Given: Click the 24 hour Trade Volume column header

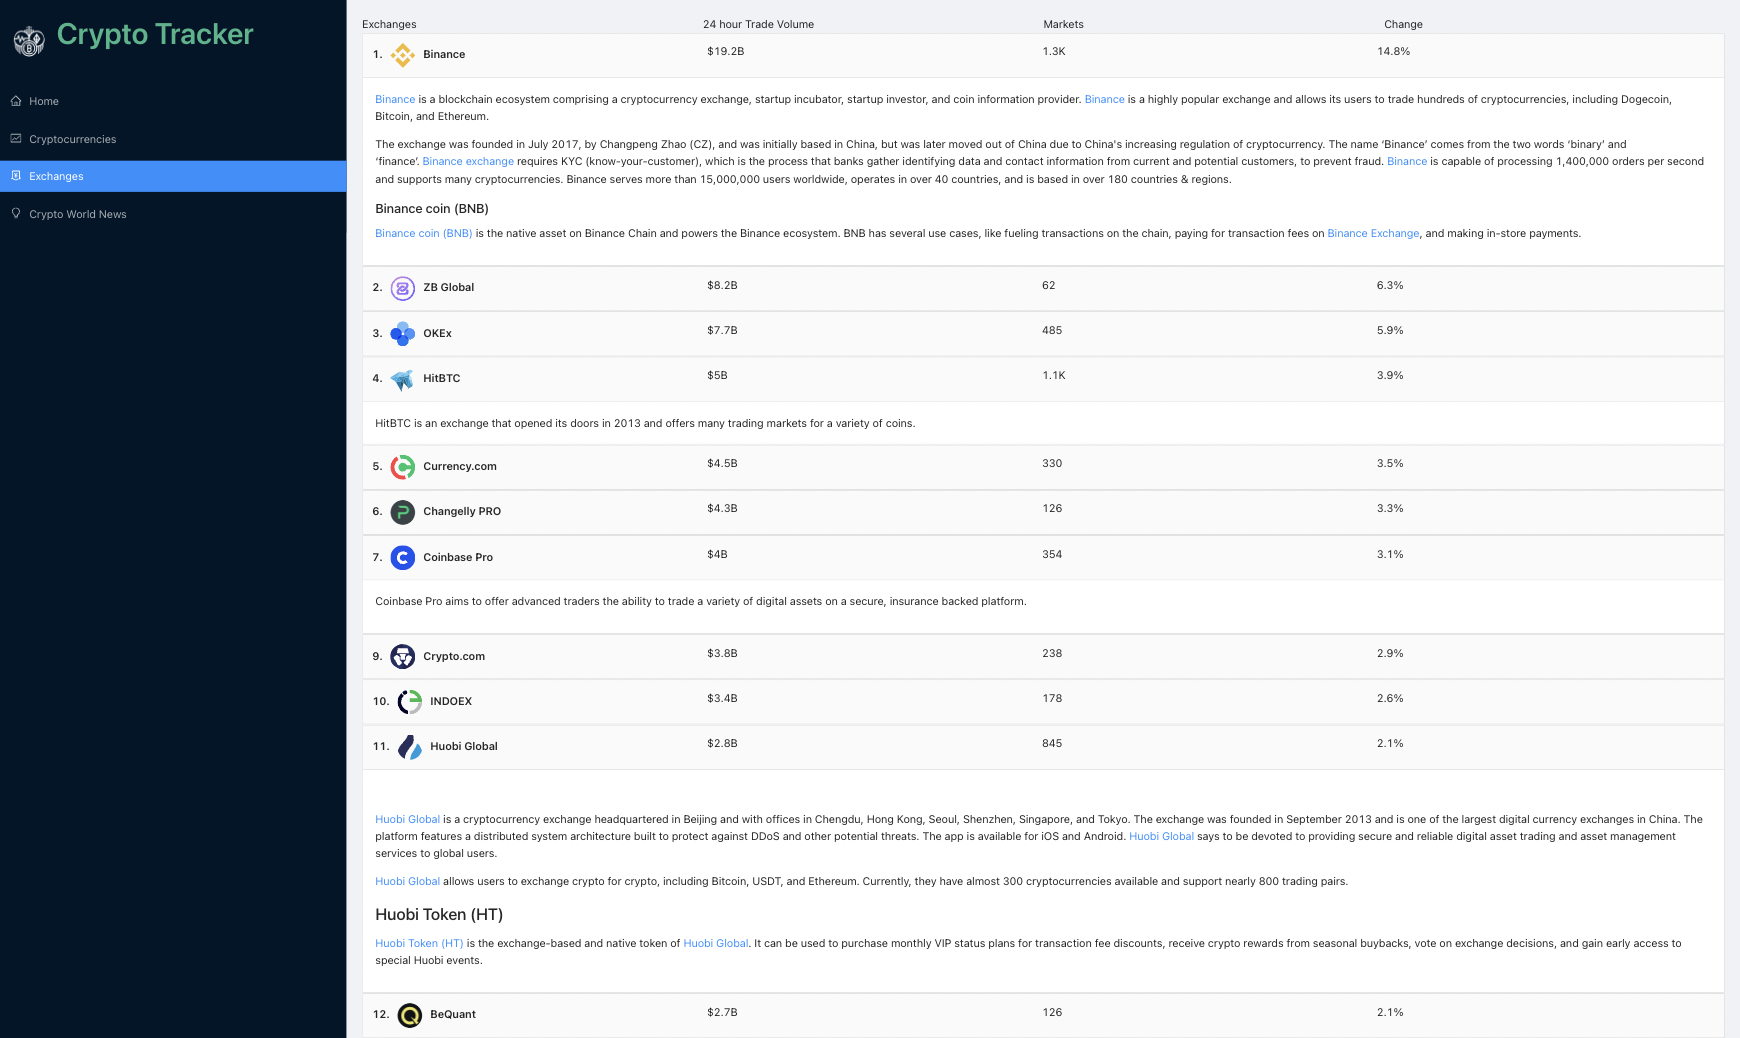Looking at the screenshot, I should 759,24.
